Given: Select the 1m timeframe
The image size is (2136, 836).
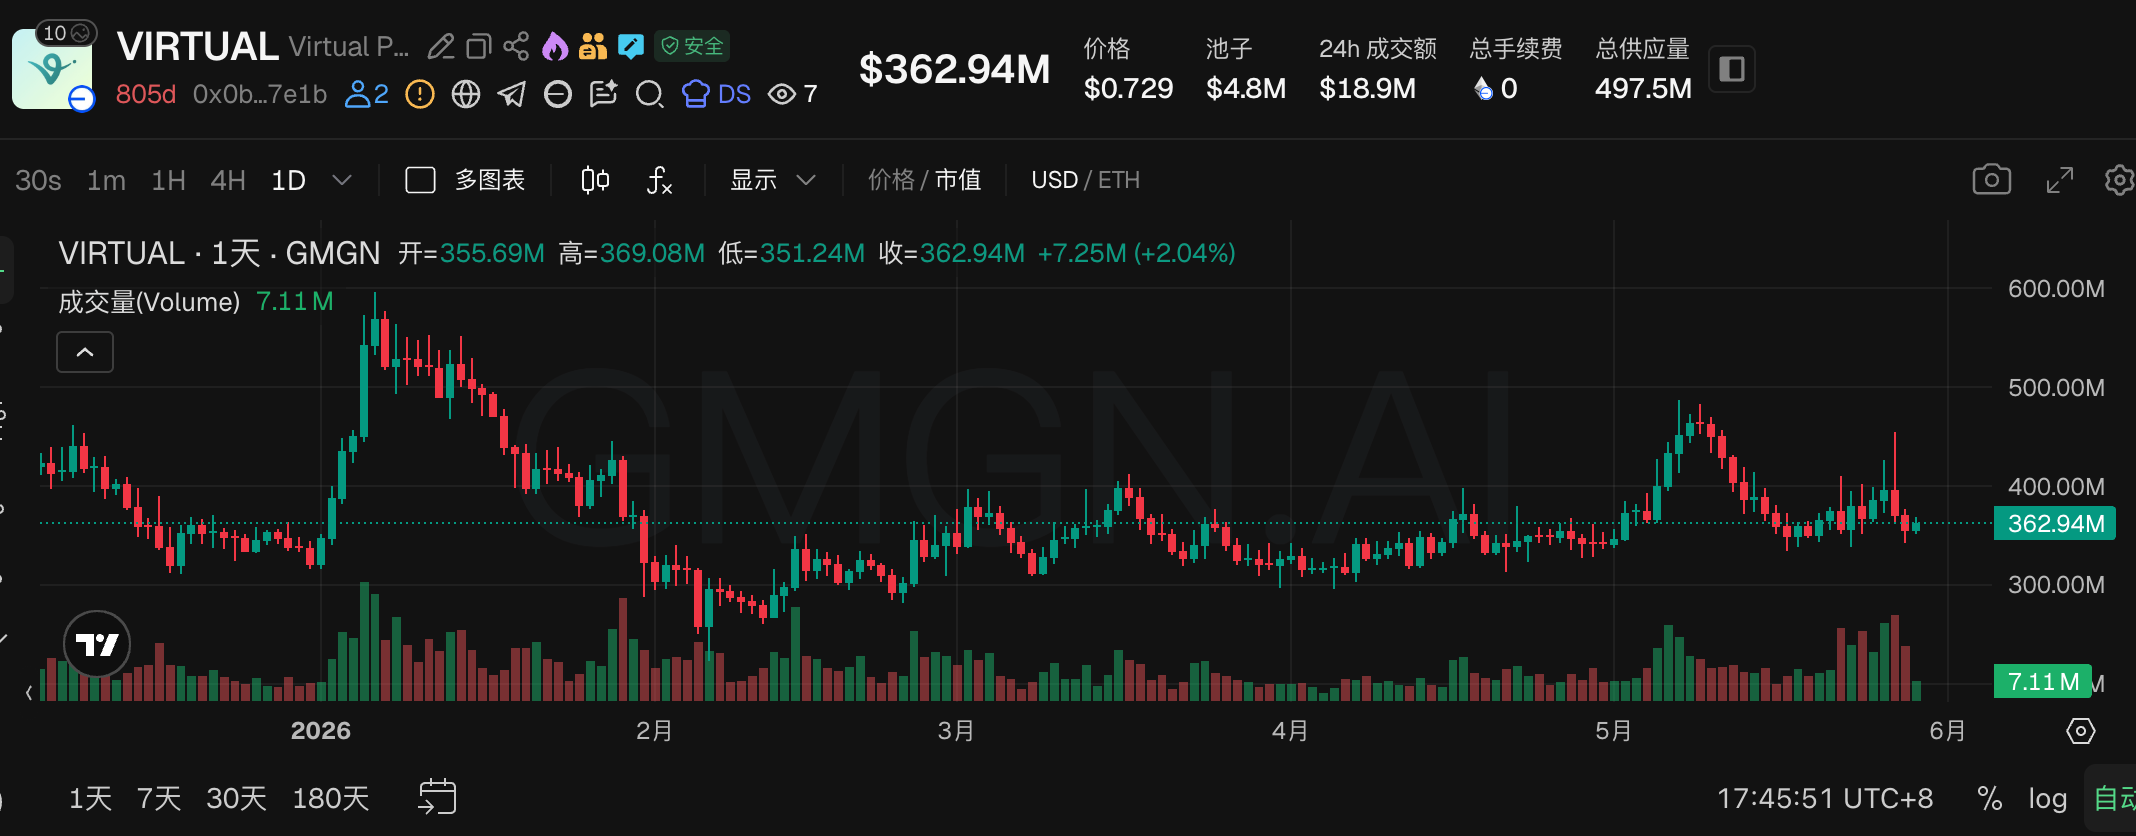Looking at the screenshot, I should pyautogui.click(x=106, y=180).
